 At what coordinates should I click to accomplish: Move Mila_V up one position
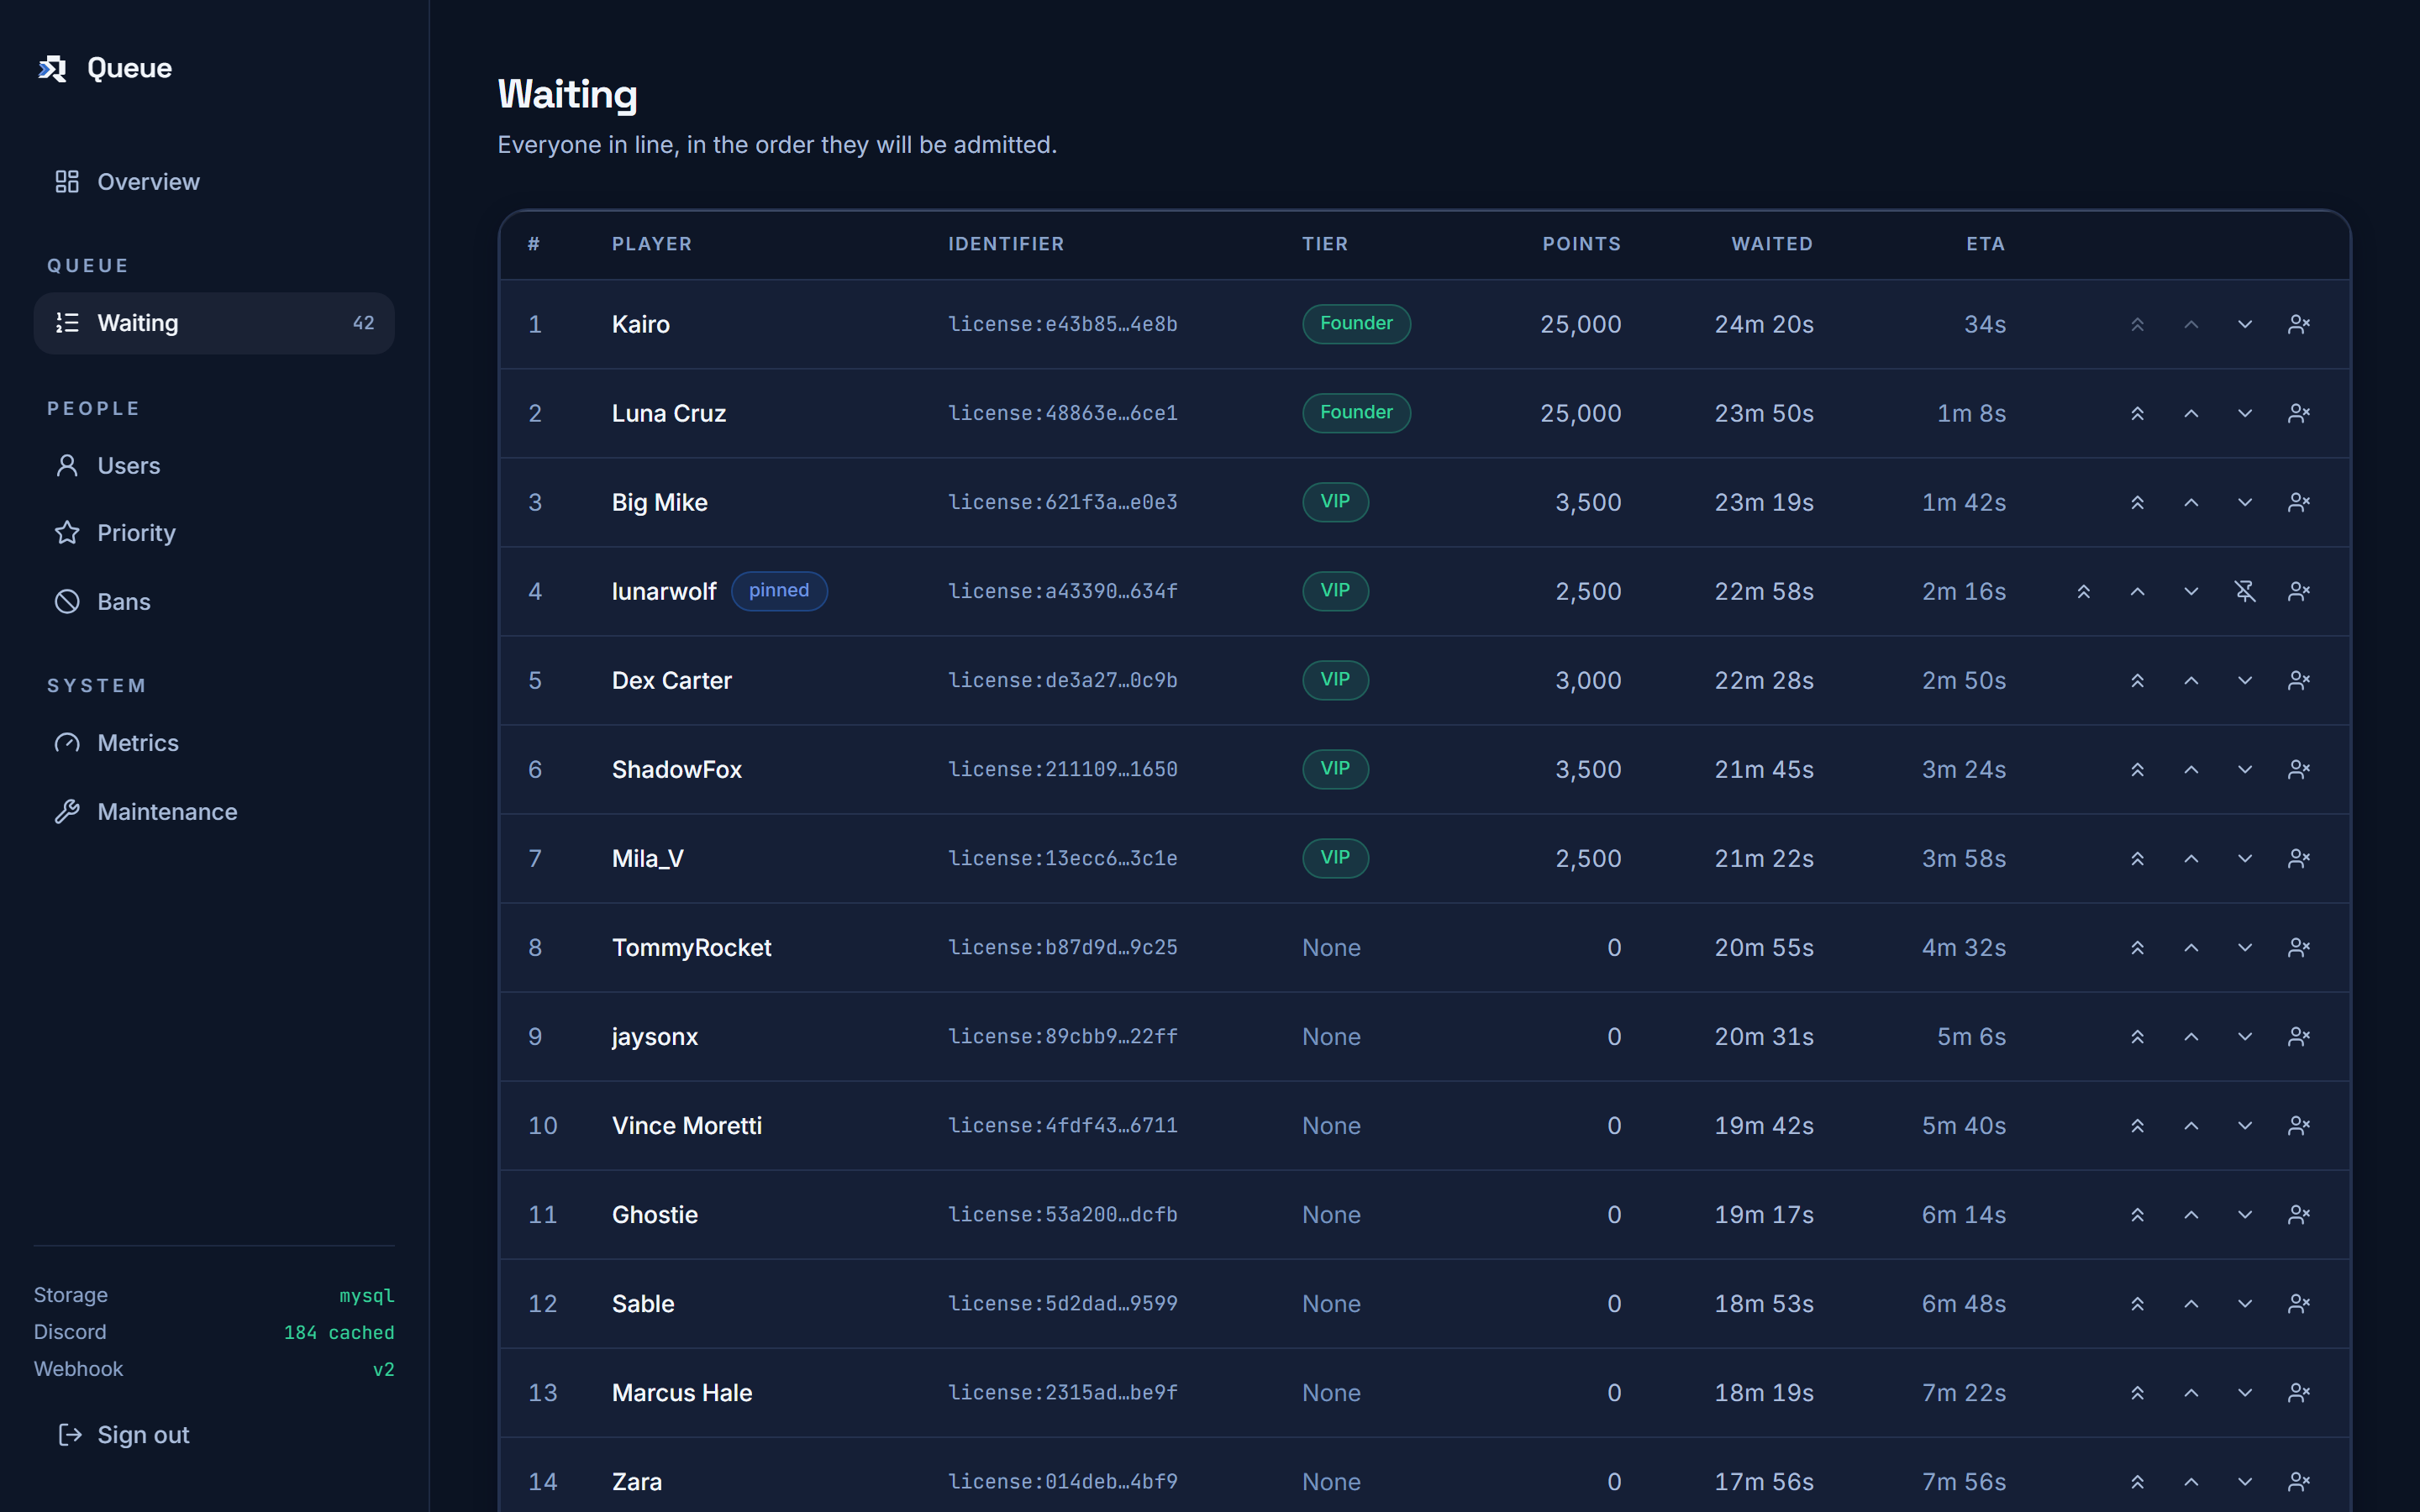click(2191, 858)
